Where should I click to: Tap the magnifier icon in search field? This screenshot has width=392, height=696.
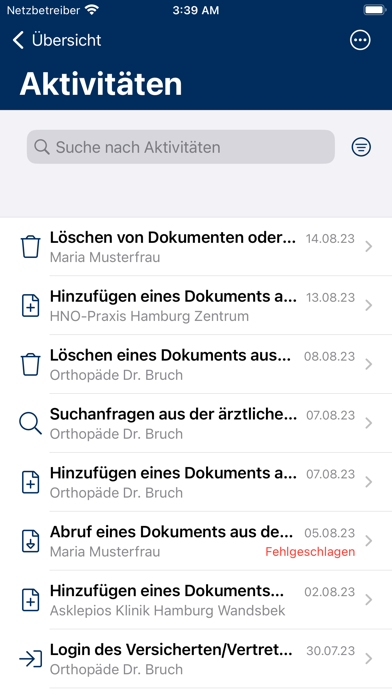click(x=42, y=147)
